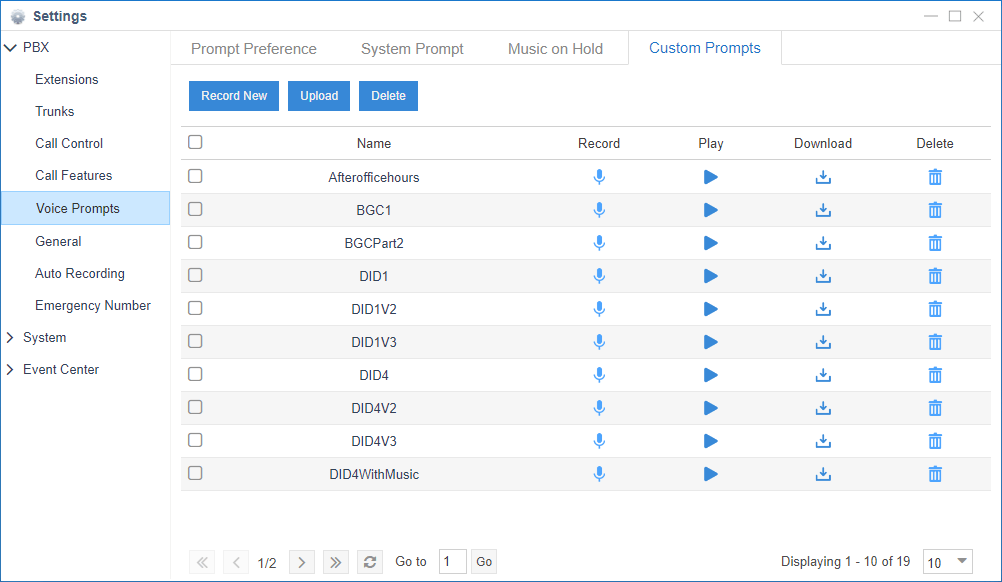Viewport: 1002px width, 582px height.
Task: Open the Music on Hold tab
Action: point(555,49)
